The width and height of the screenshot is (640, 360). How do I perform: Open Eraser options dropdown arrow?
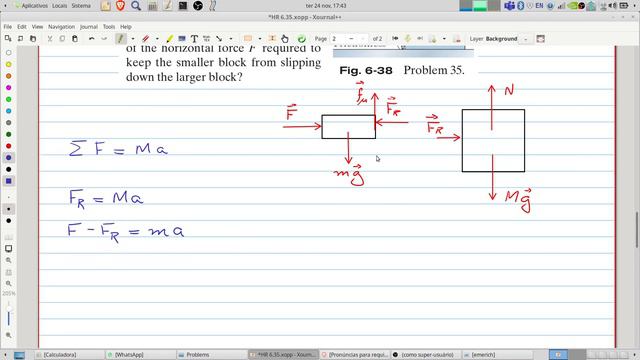[x=157, y=39]
